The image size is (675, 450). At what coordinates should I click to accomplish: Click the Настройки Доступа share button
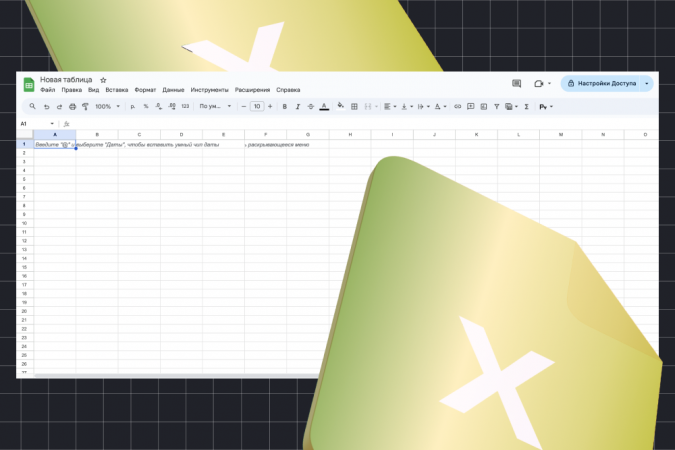(600, 84)
